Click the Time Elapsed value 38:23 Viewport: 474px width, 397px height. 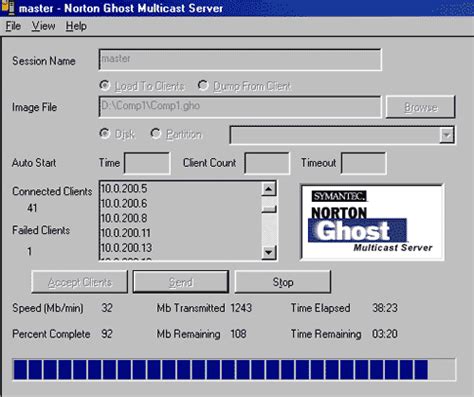pyautogui.click(x=385, y=307)
